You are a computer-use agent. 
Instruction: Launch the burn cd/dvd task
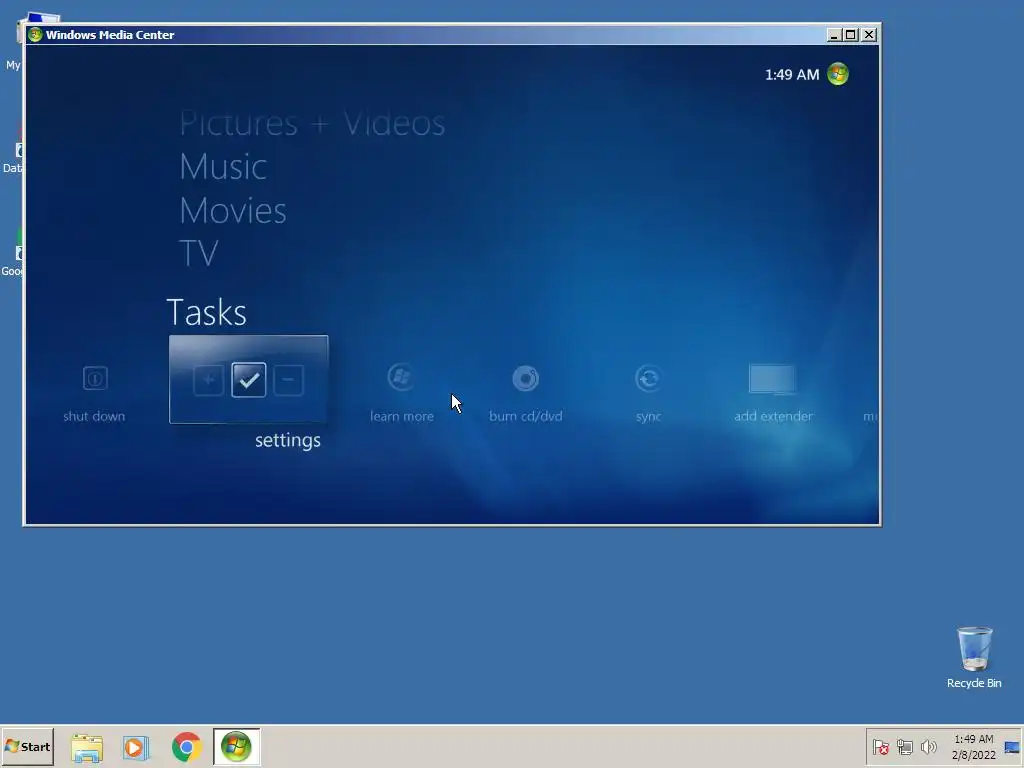pyautogui.click(x=525, y=378)
